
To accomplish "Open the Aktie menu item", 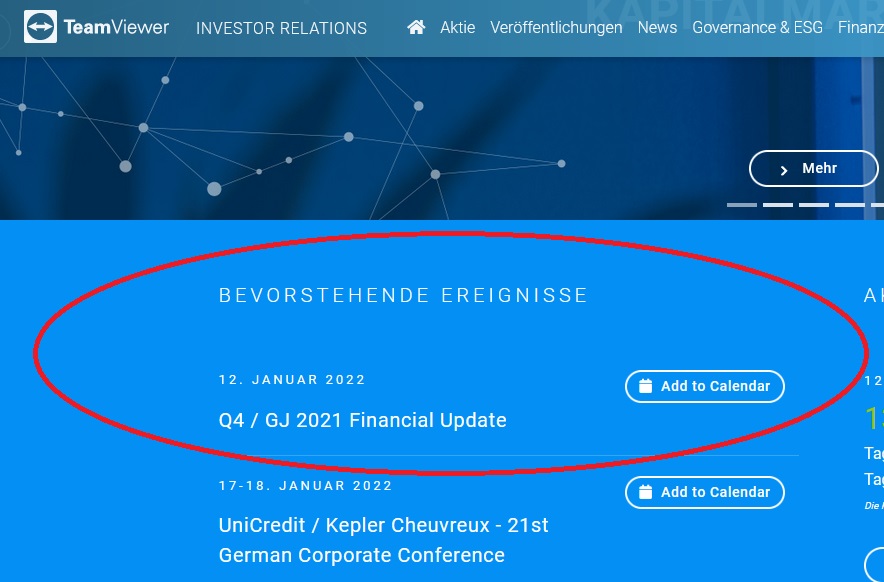I will [457, 28].
